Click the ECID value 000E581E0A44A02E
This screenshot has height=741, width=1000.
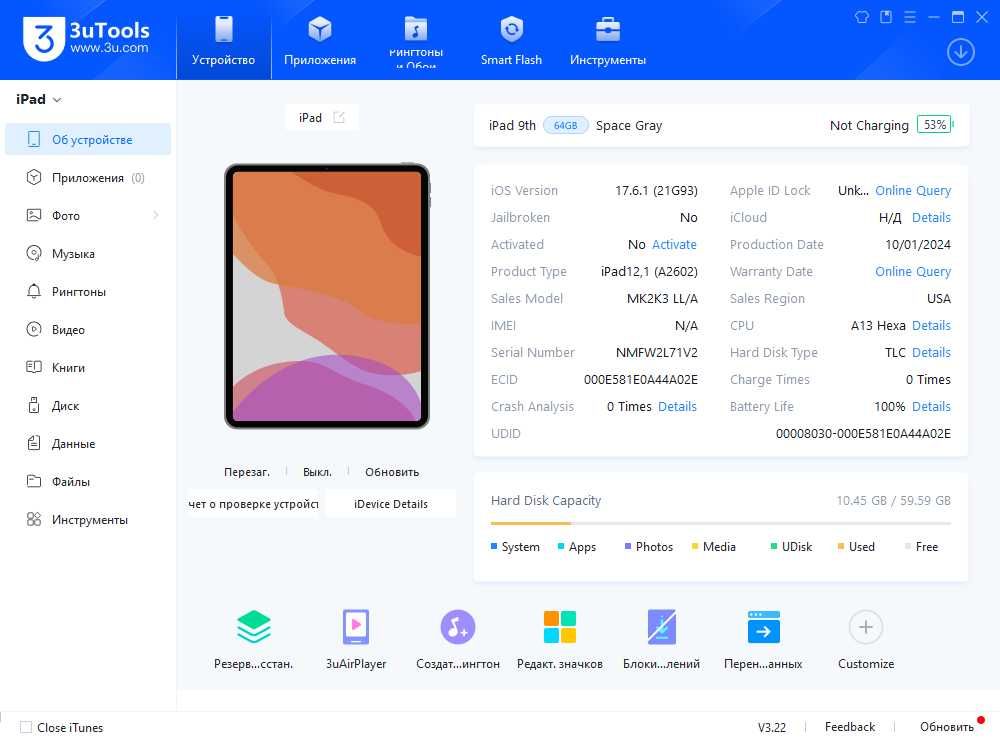[x=640, y=379]
